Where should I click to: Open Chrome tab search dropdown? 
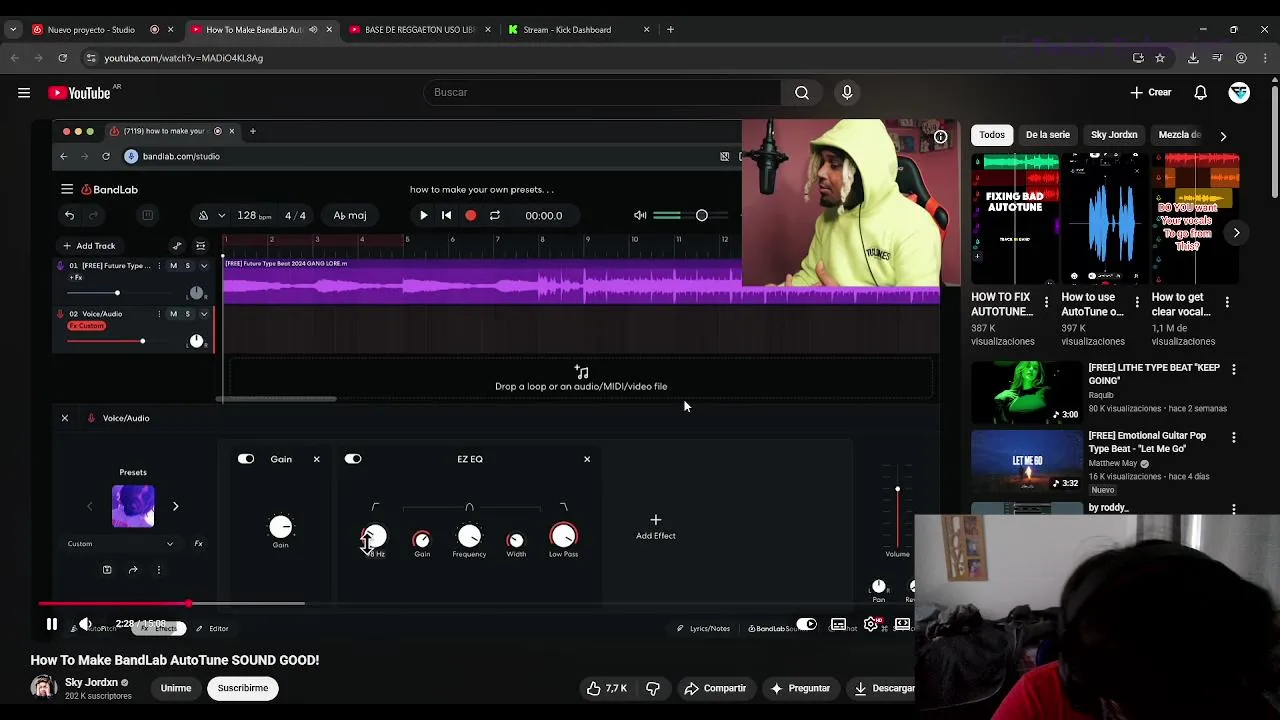(13, 30)
